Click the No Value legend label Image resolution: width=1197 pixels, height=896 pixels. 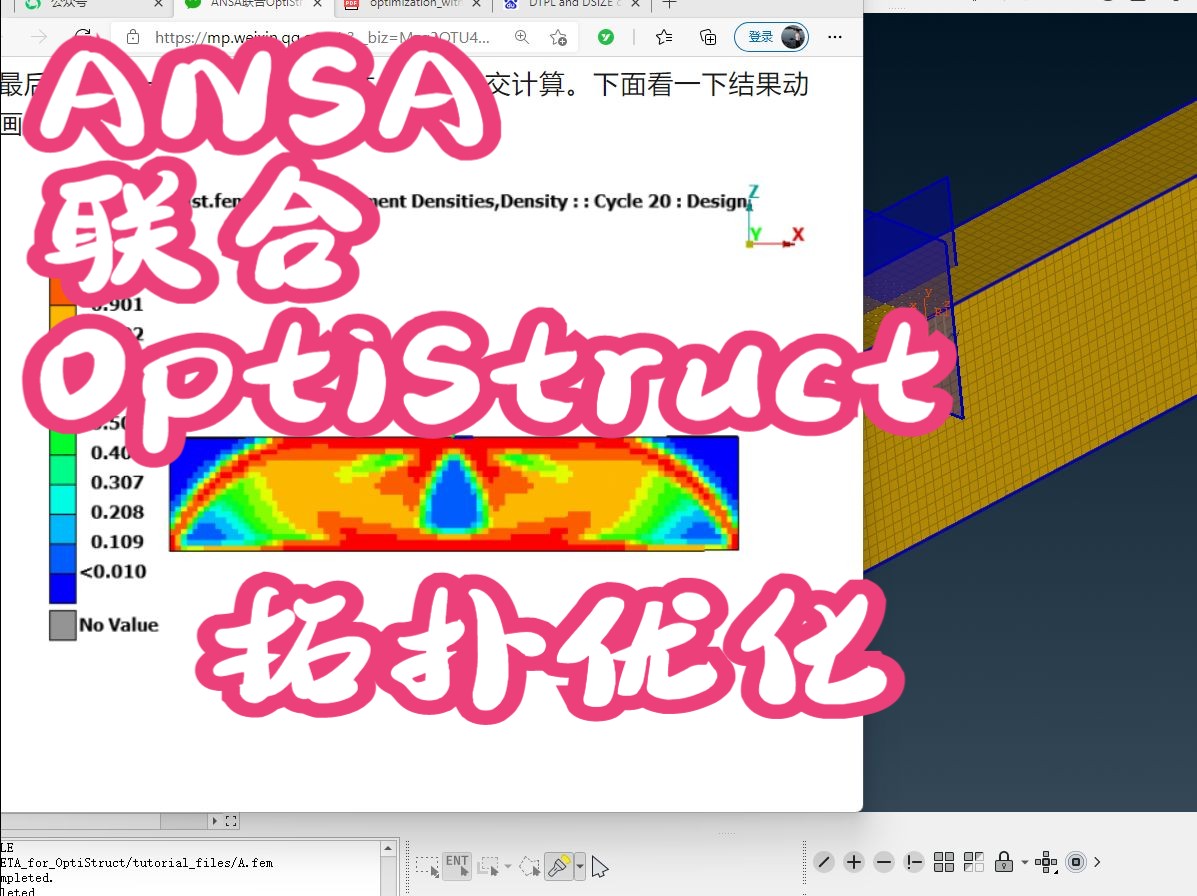pos(119,625)
